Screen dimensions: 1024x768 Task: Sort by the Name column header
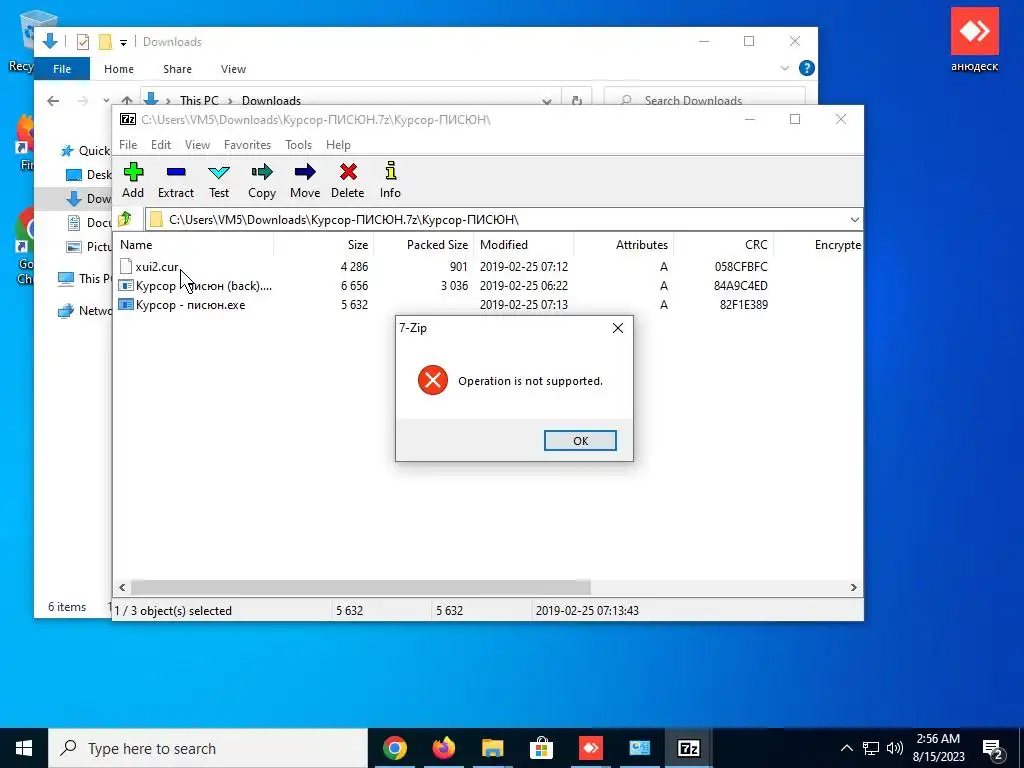tap(193, 245)
